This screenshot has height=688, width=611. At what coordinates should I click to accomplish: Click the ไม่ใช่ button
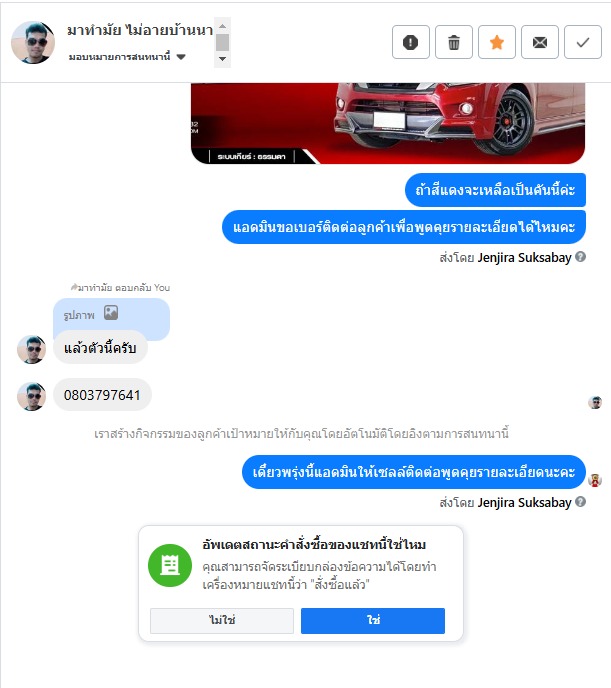[222, 620]
